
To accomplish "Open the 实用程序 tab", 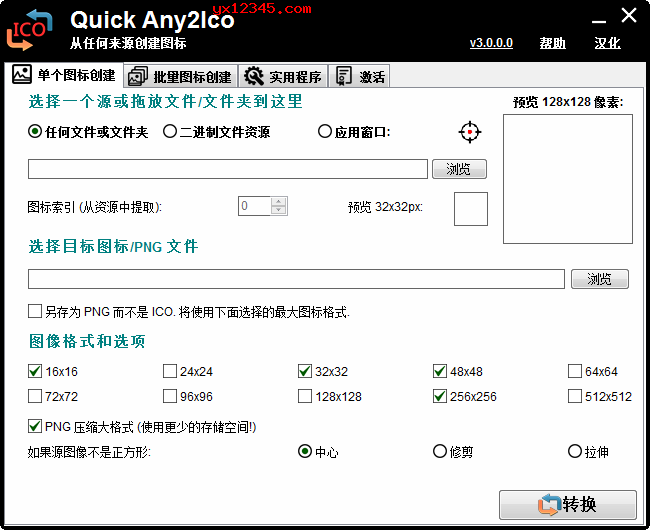I will (283, 77).
